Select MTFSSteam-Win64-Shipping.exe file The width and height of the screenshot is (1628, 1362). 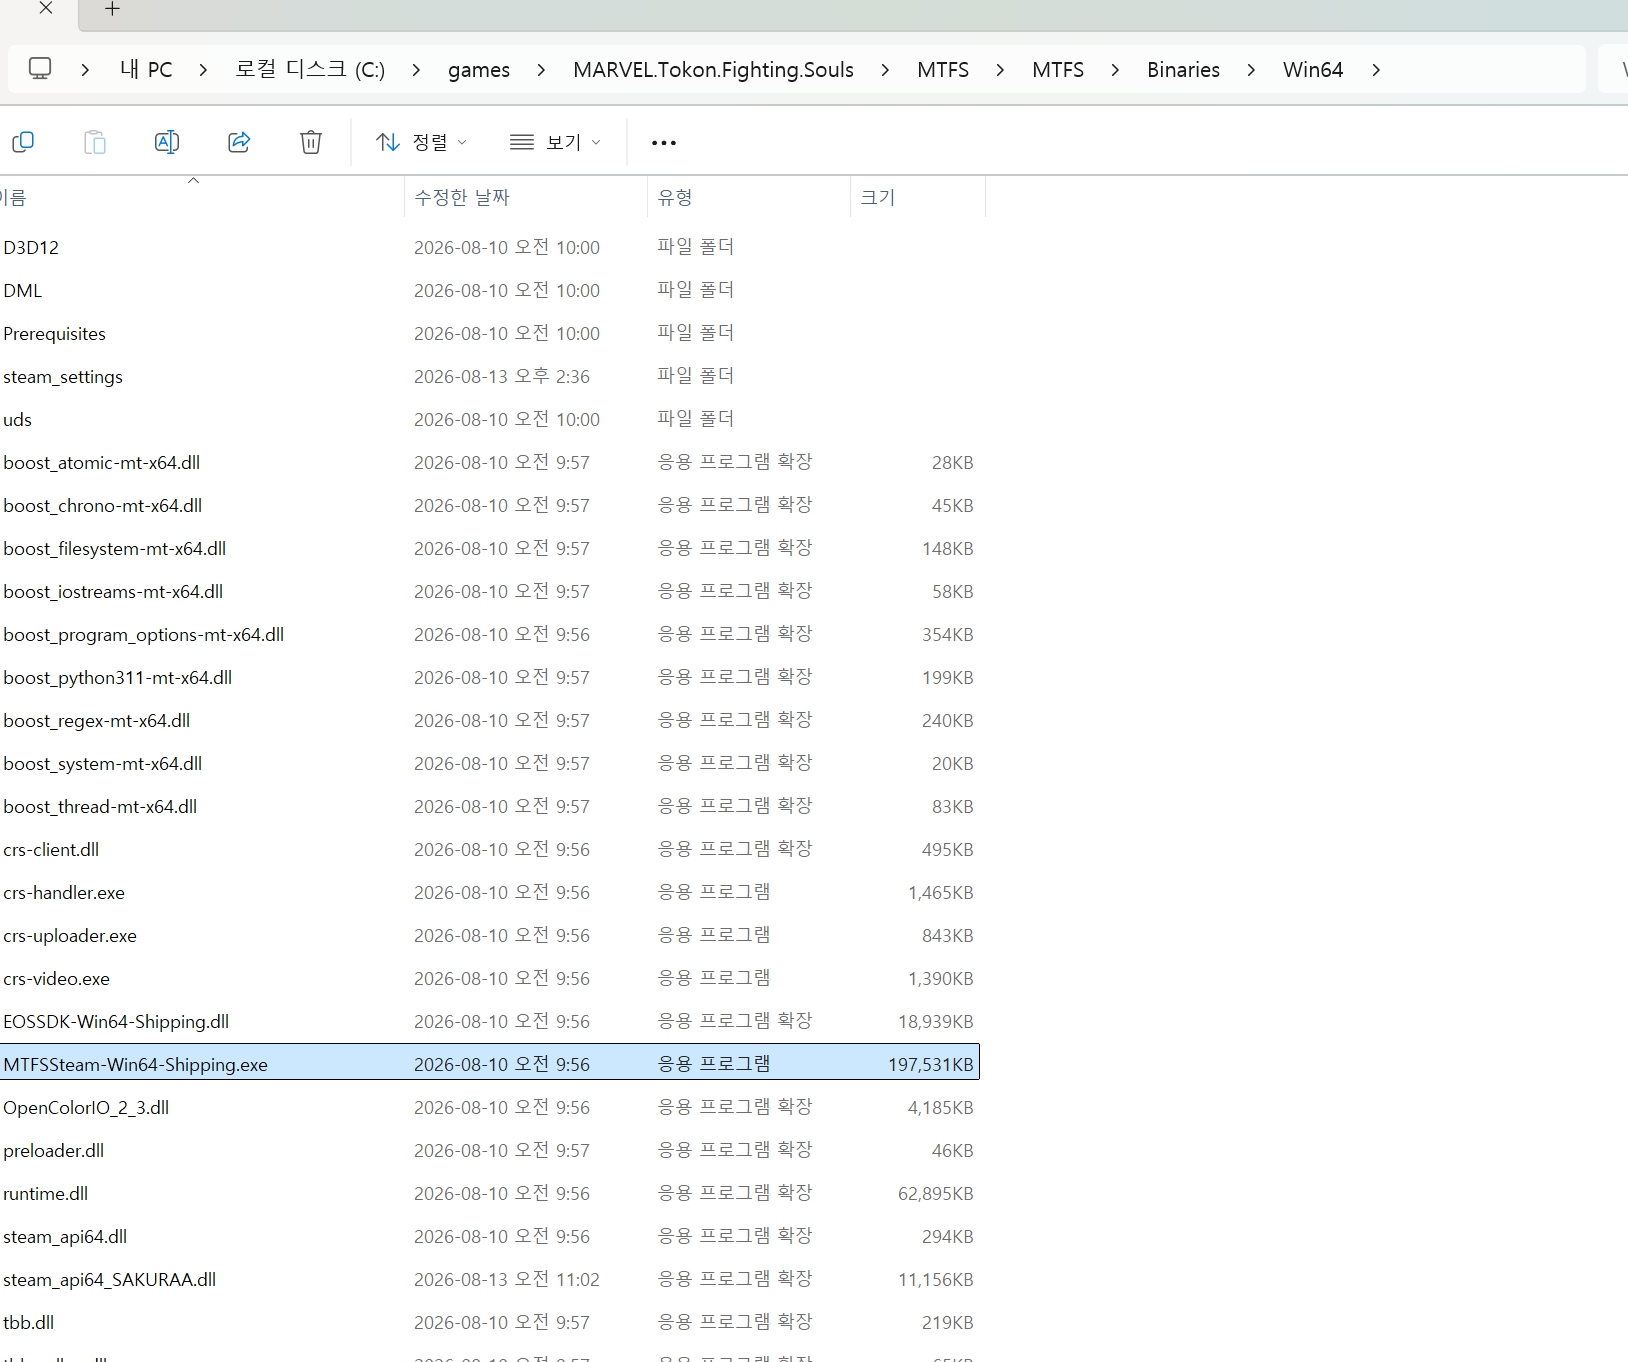pyautogui.click(x=490, y=1064)
